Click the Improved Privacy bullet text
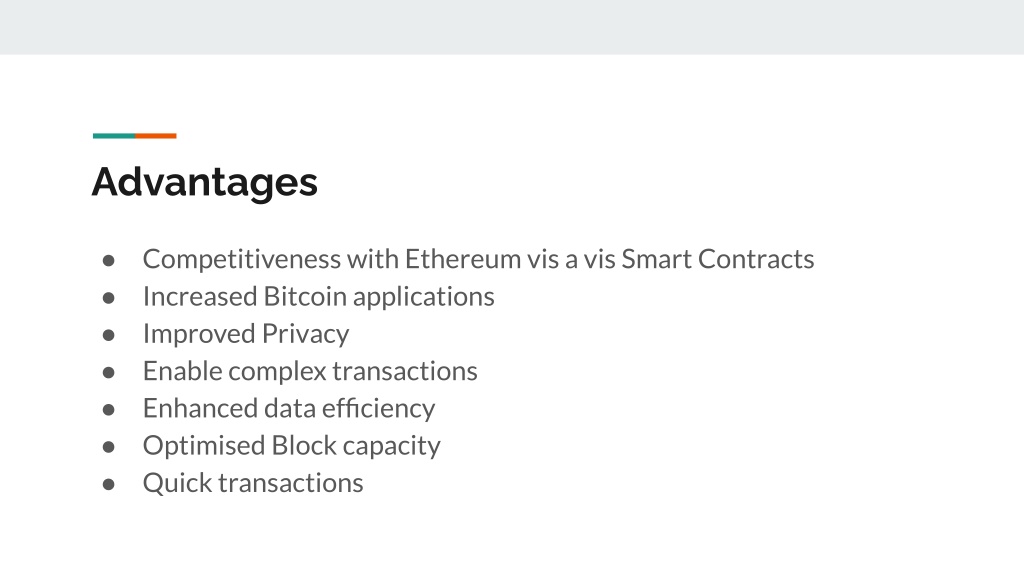 (246, 334)
